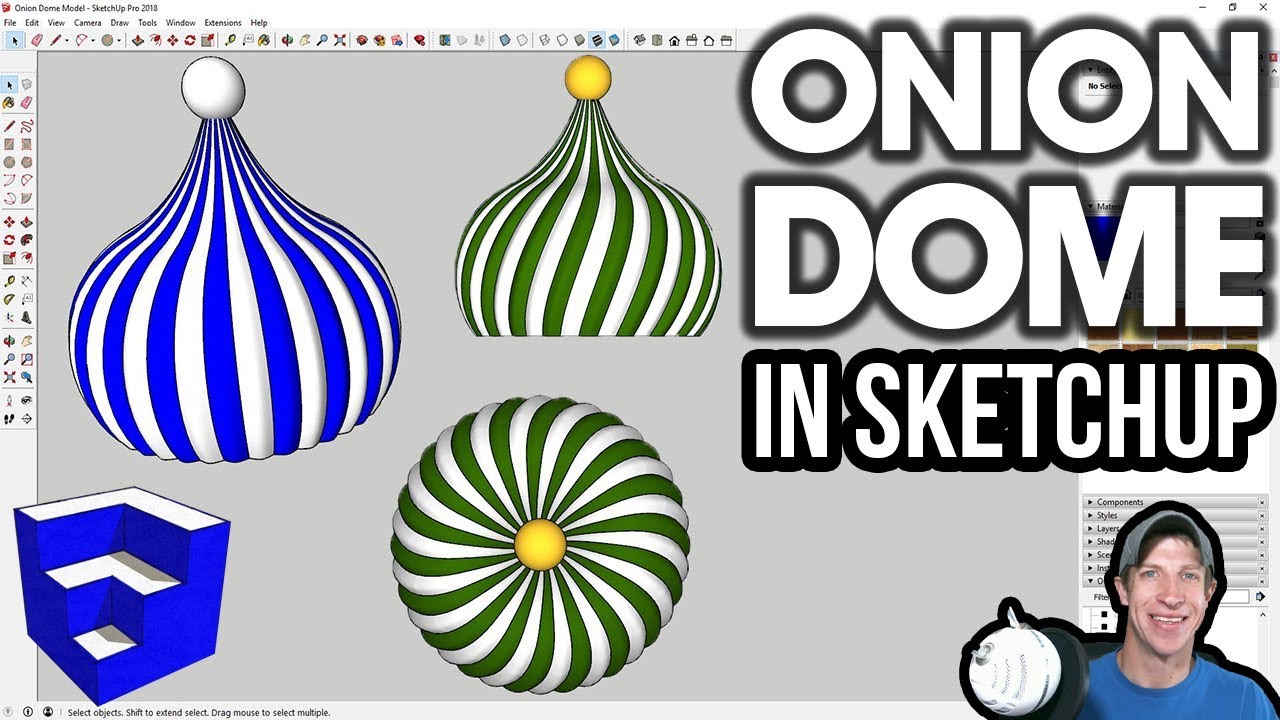Select the Axes tool in left palette
Image resolution: width=1280 pixels, height=720 pixels.
(9, 318)
